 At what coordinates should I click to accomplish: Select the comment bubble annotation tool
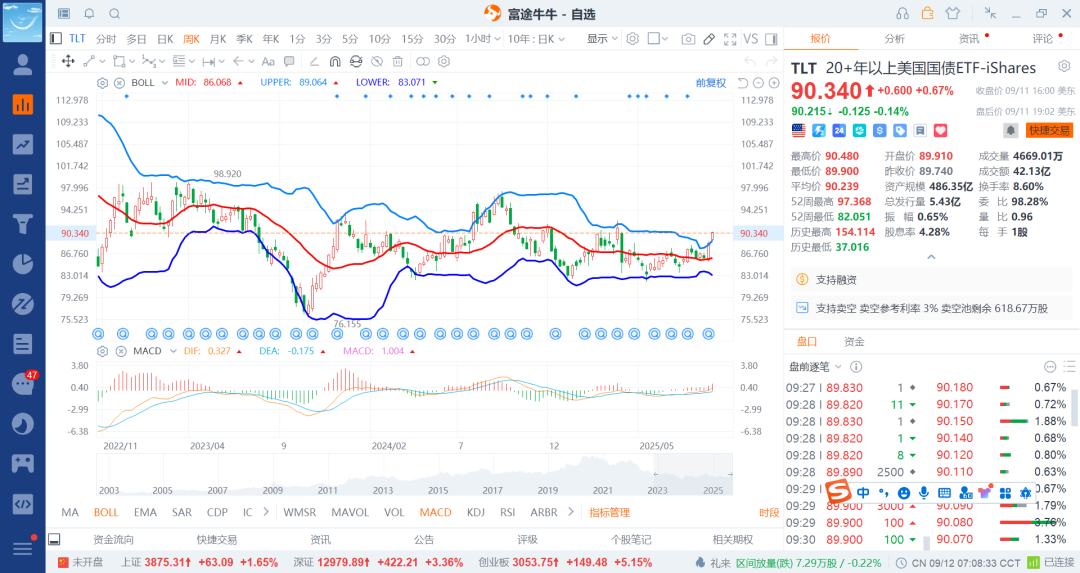tap(289, 61)
